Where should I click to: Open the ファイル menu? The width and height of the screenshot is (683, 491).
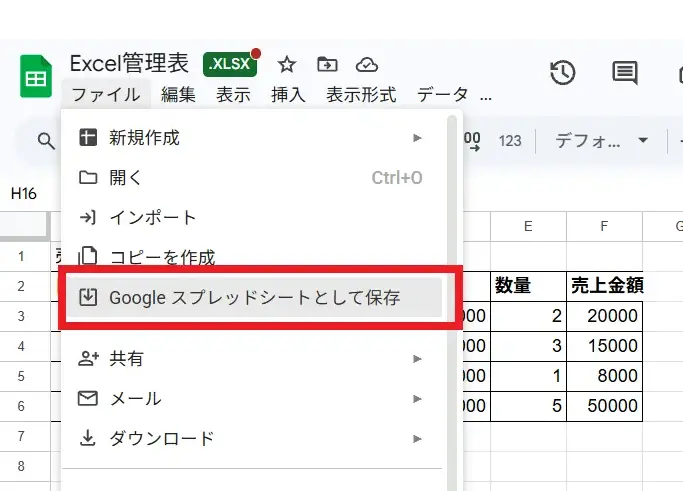click(x=106, y=95)
